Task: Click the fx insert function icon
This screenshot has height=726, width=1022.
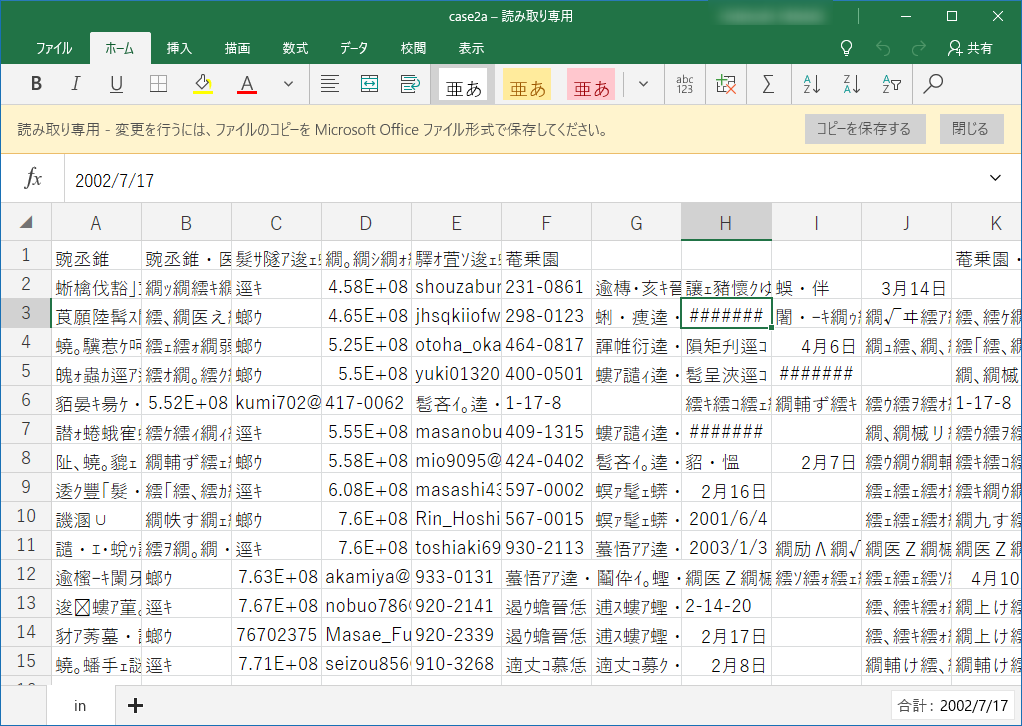Action: (33, 179)
